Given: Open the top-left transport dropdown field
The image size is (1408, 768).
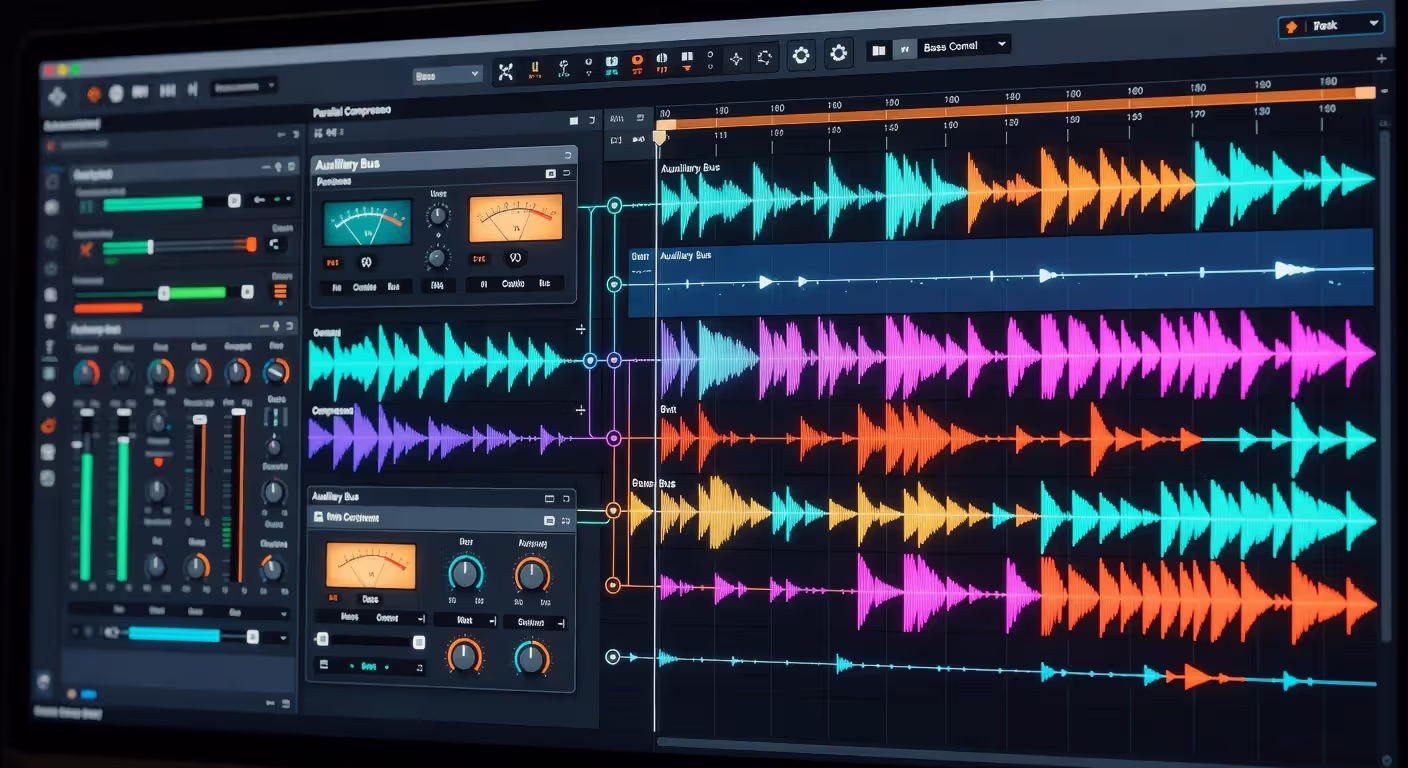Looking at the screenshot, I should click(x=244, y=87).
